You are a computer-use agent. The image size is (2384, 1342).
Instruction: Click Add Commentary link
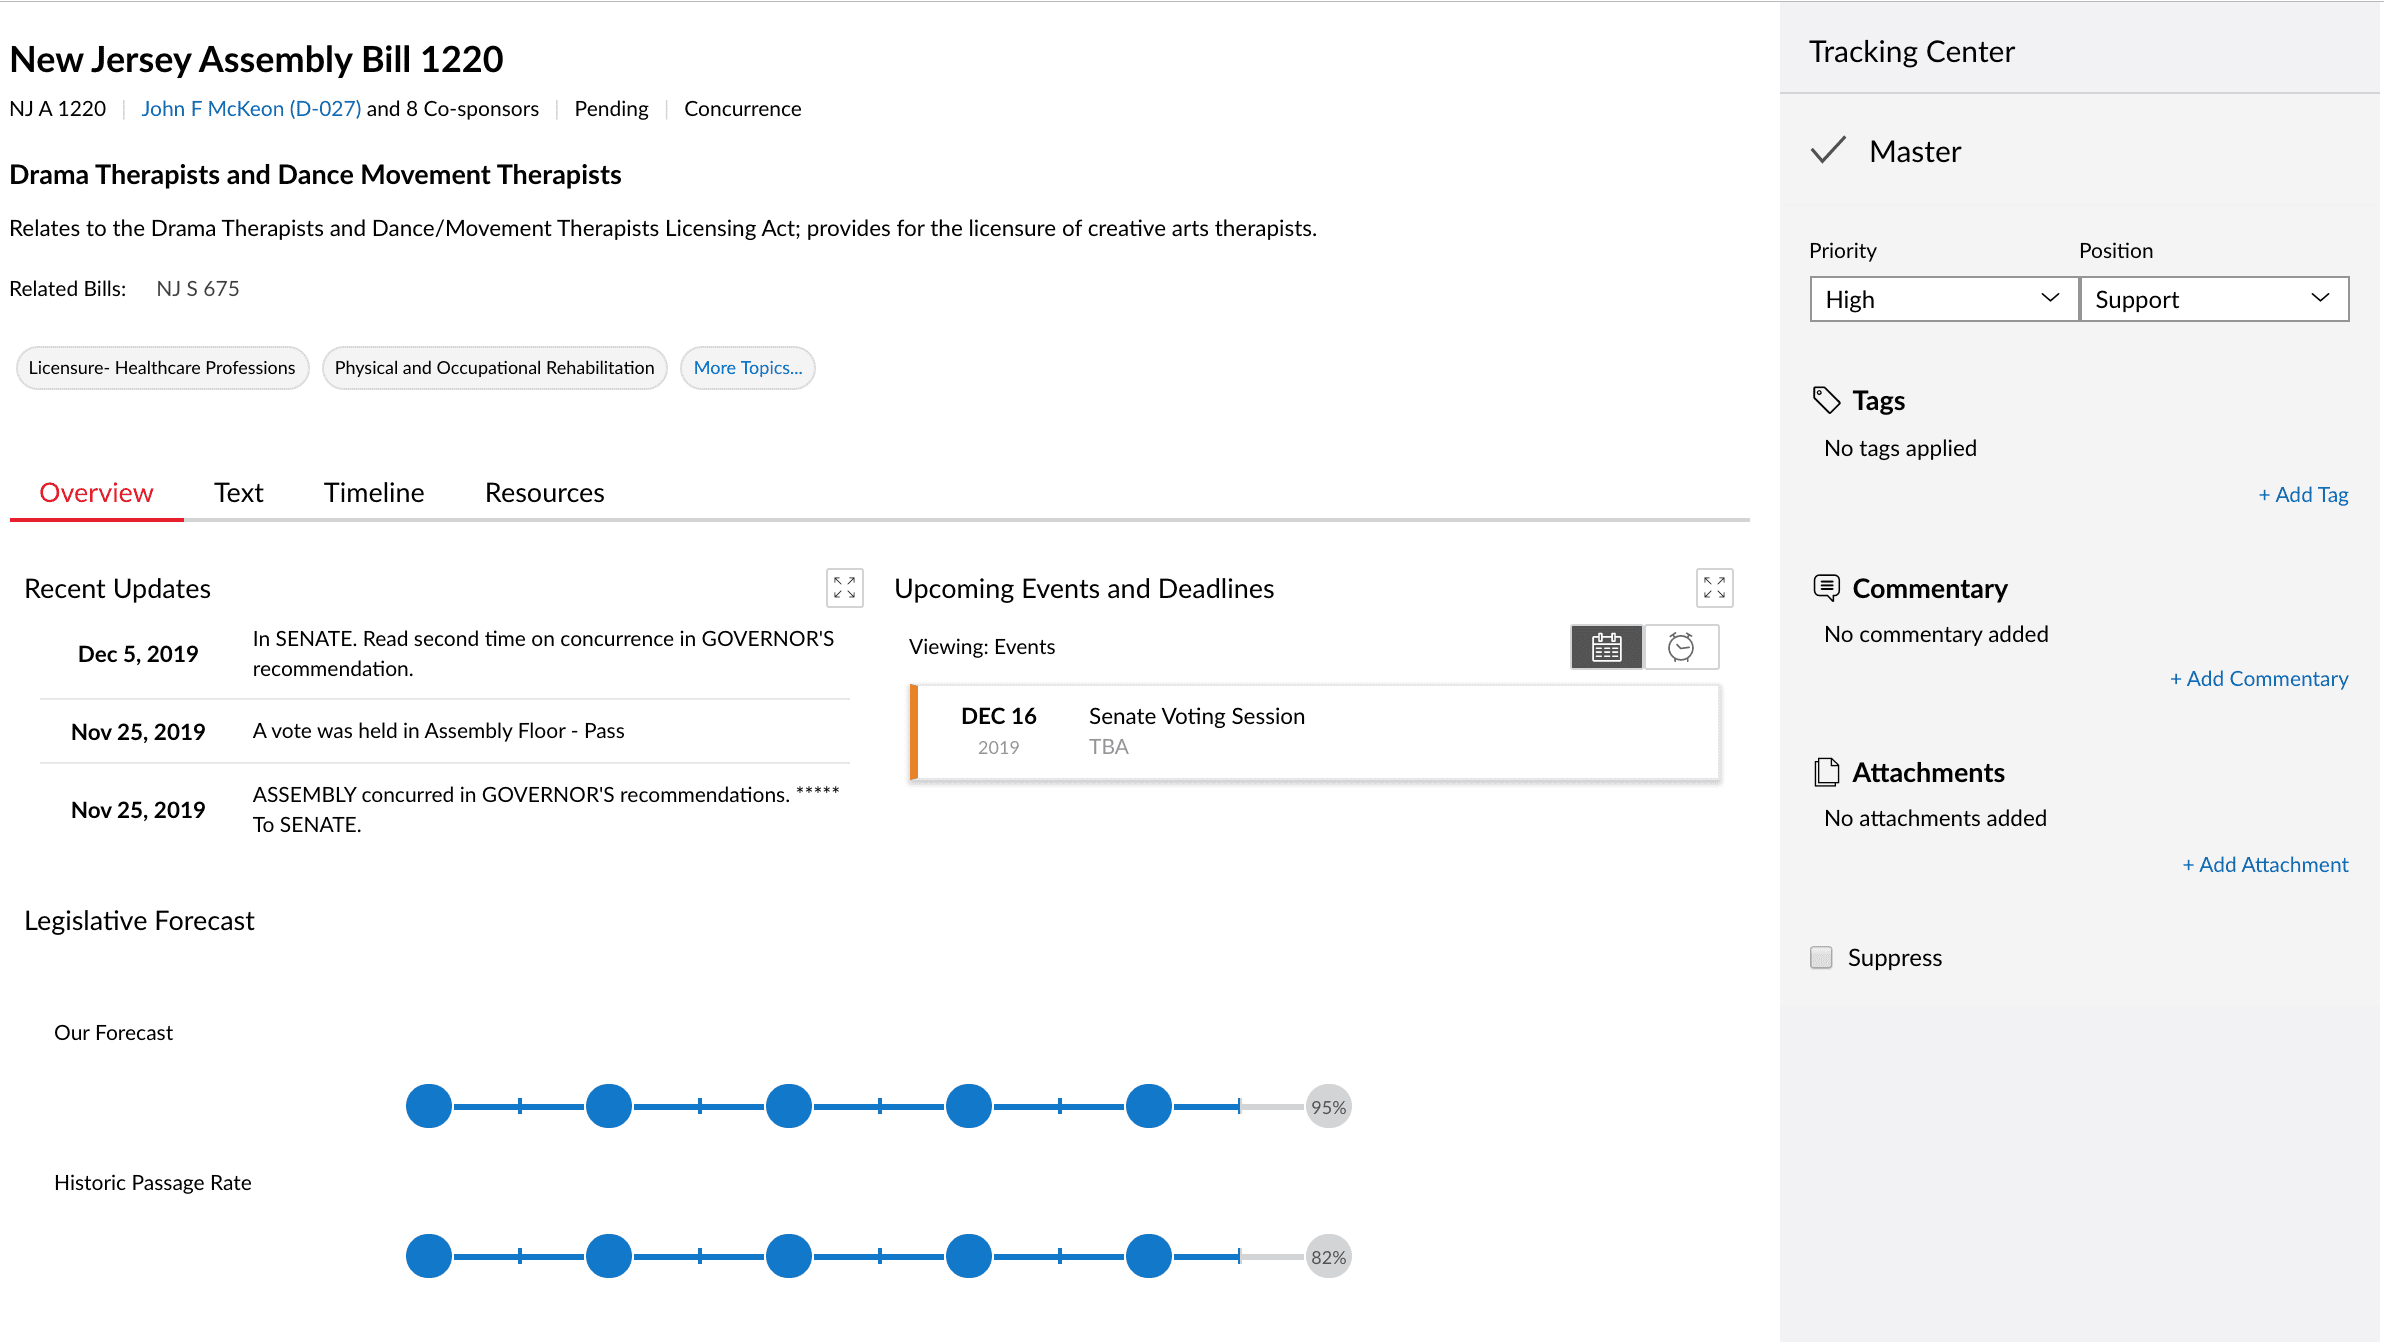point(2258,679)
